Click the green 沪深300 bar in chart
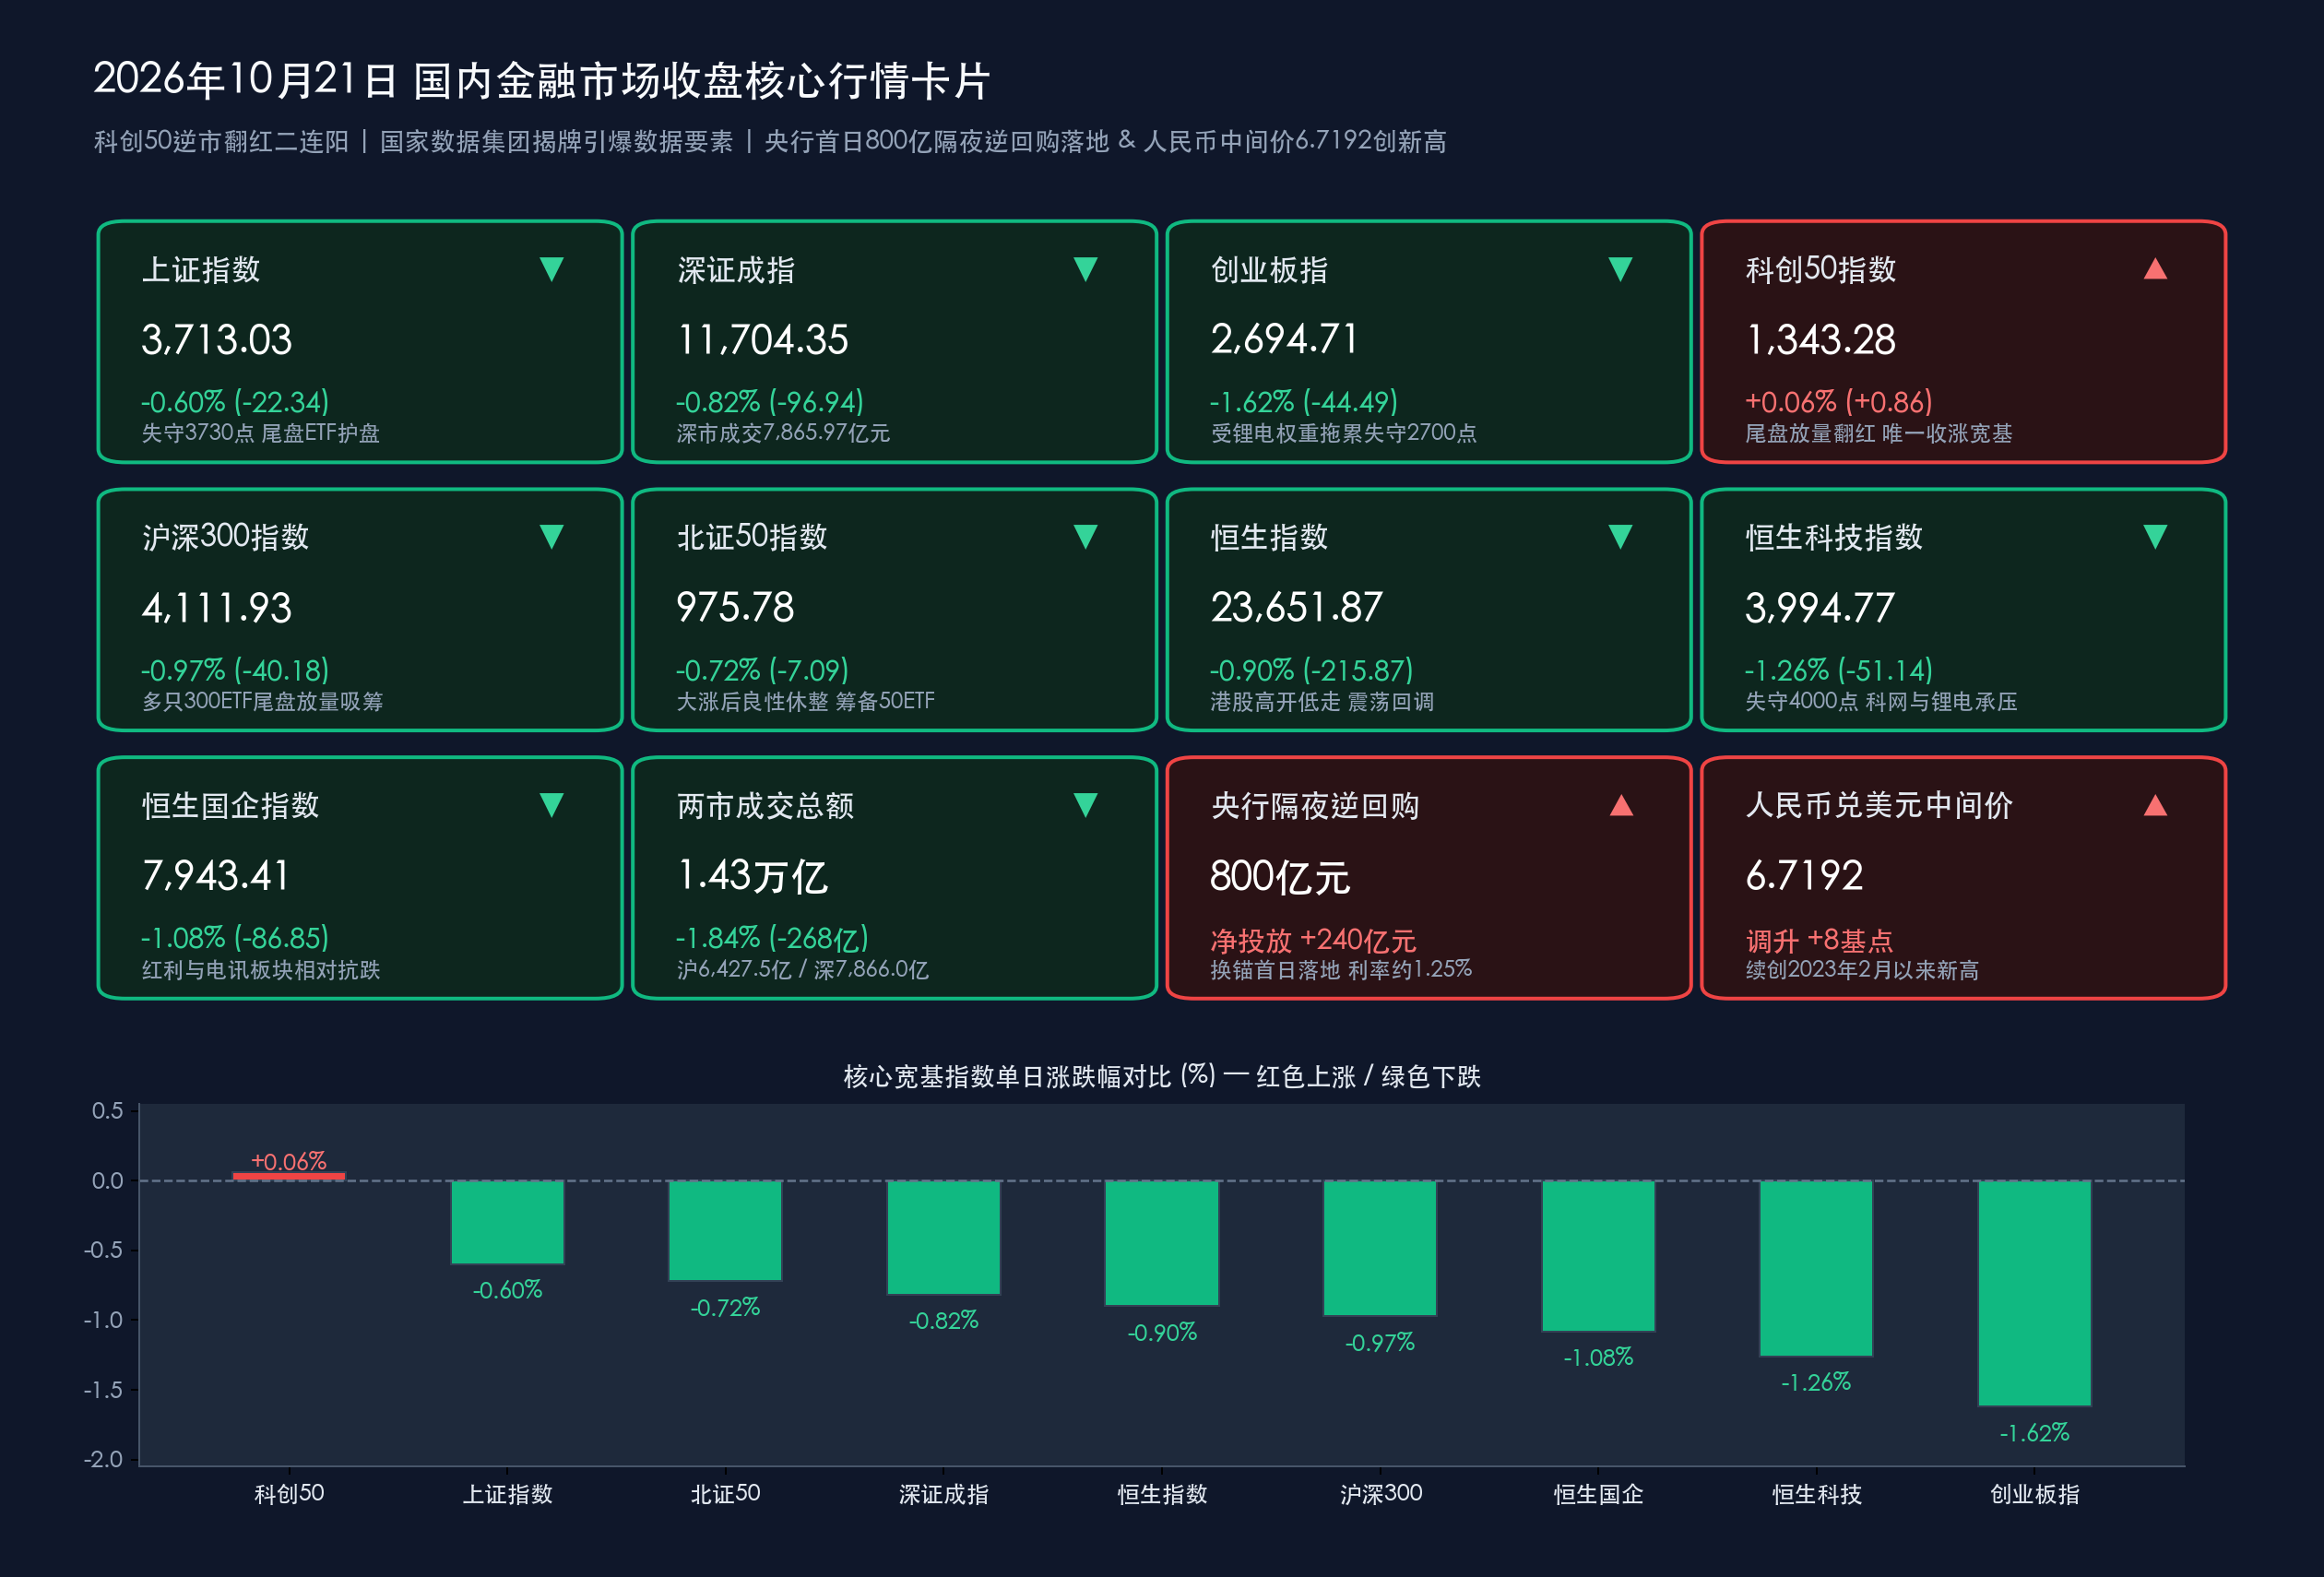This screenshot has height=1577, width=2324. tap(1380, 1248)
